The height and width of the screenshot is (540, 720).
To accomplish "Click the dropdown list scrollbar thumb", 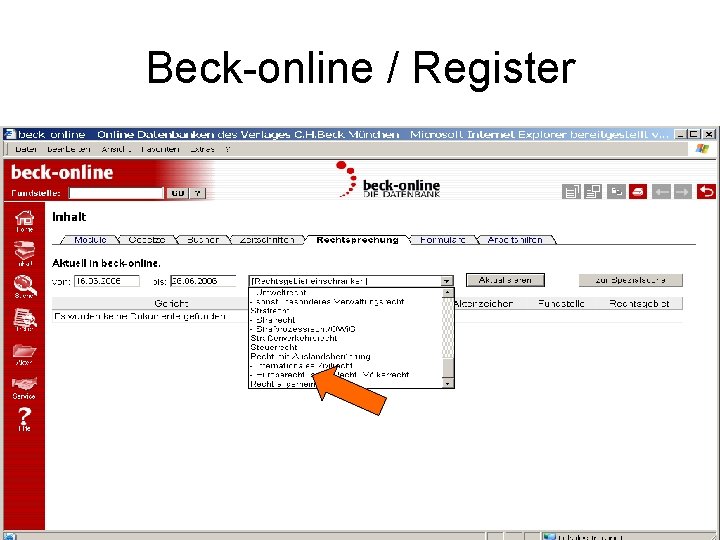I will (448, 368).
